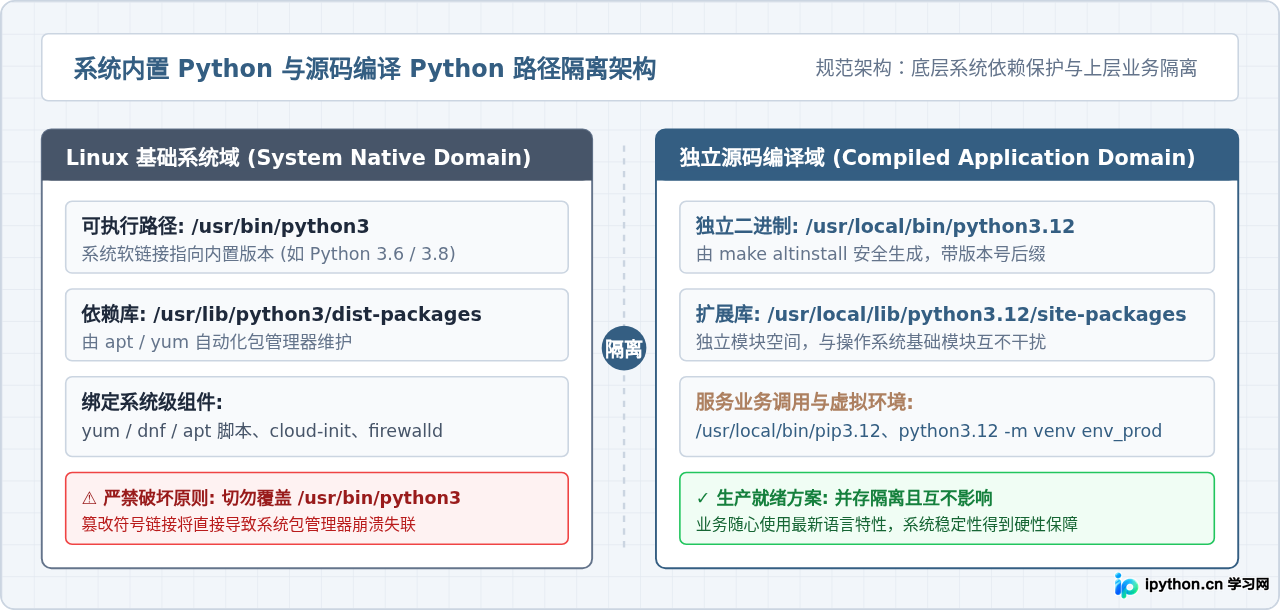Click the 依赖库: /usr/lib/python3/dist-packages heading
This screenshot has height=610, width=1280.
pyautogui.click(x=282, y=314)
